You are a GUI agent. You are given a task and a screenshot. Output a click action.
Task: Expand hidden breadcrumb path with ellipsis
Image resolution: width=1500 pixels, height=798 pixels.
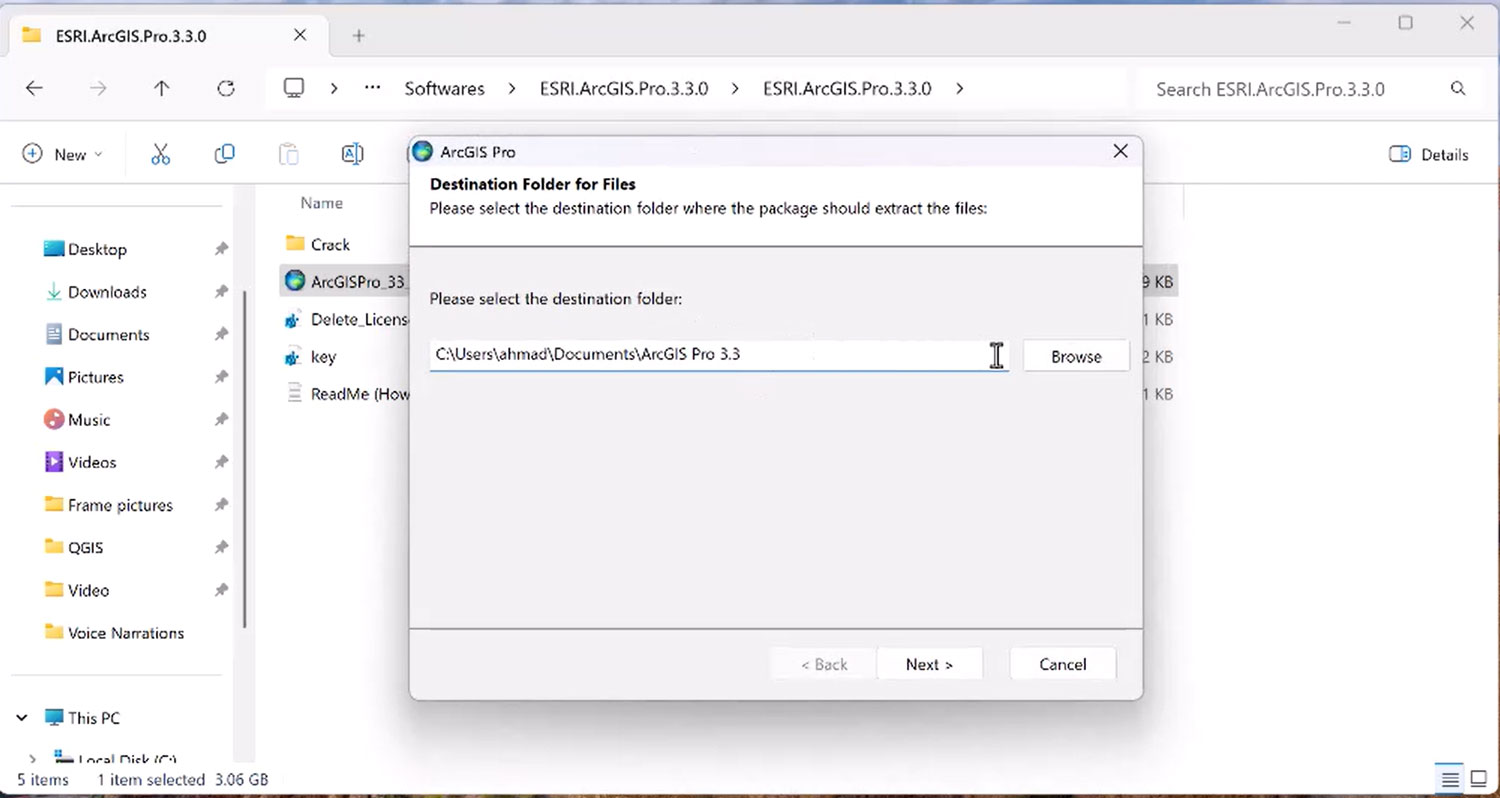click(x=372, y=89)
